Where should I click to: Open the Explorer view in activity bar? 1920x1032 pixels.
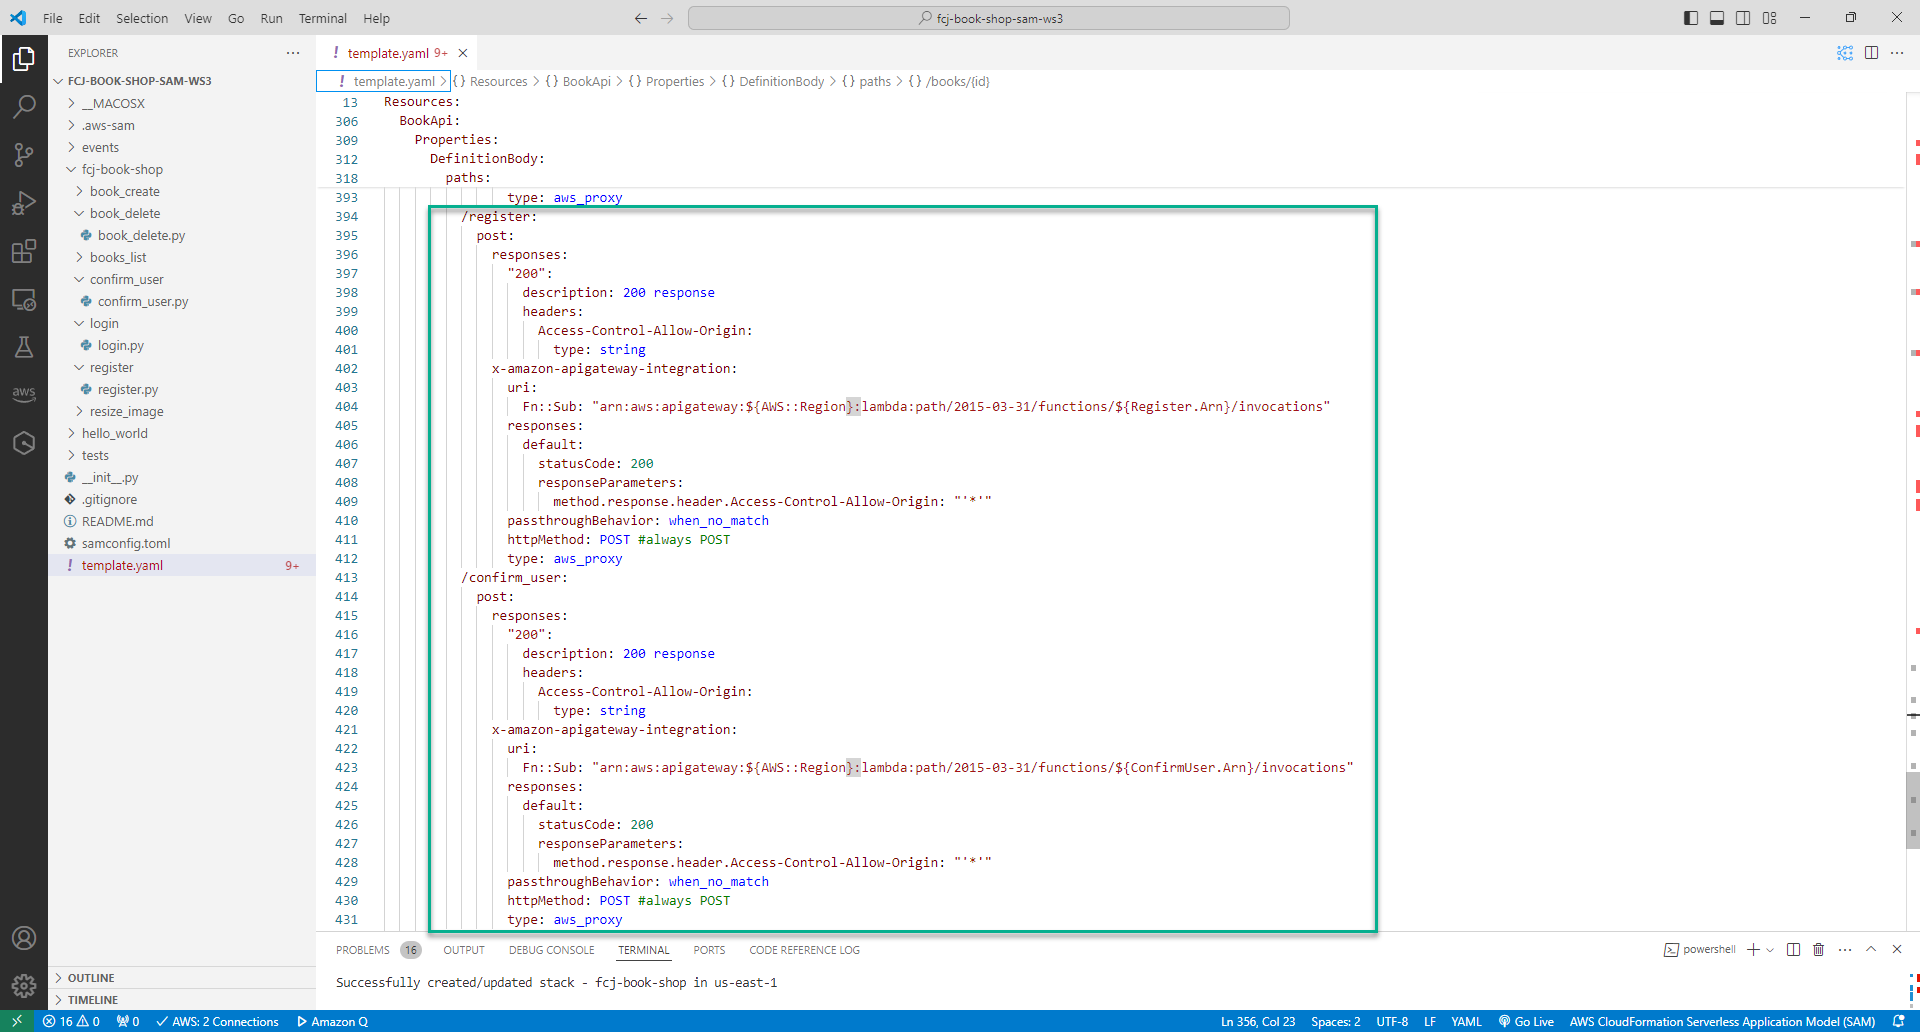point(24,59)
